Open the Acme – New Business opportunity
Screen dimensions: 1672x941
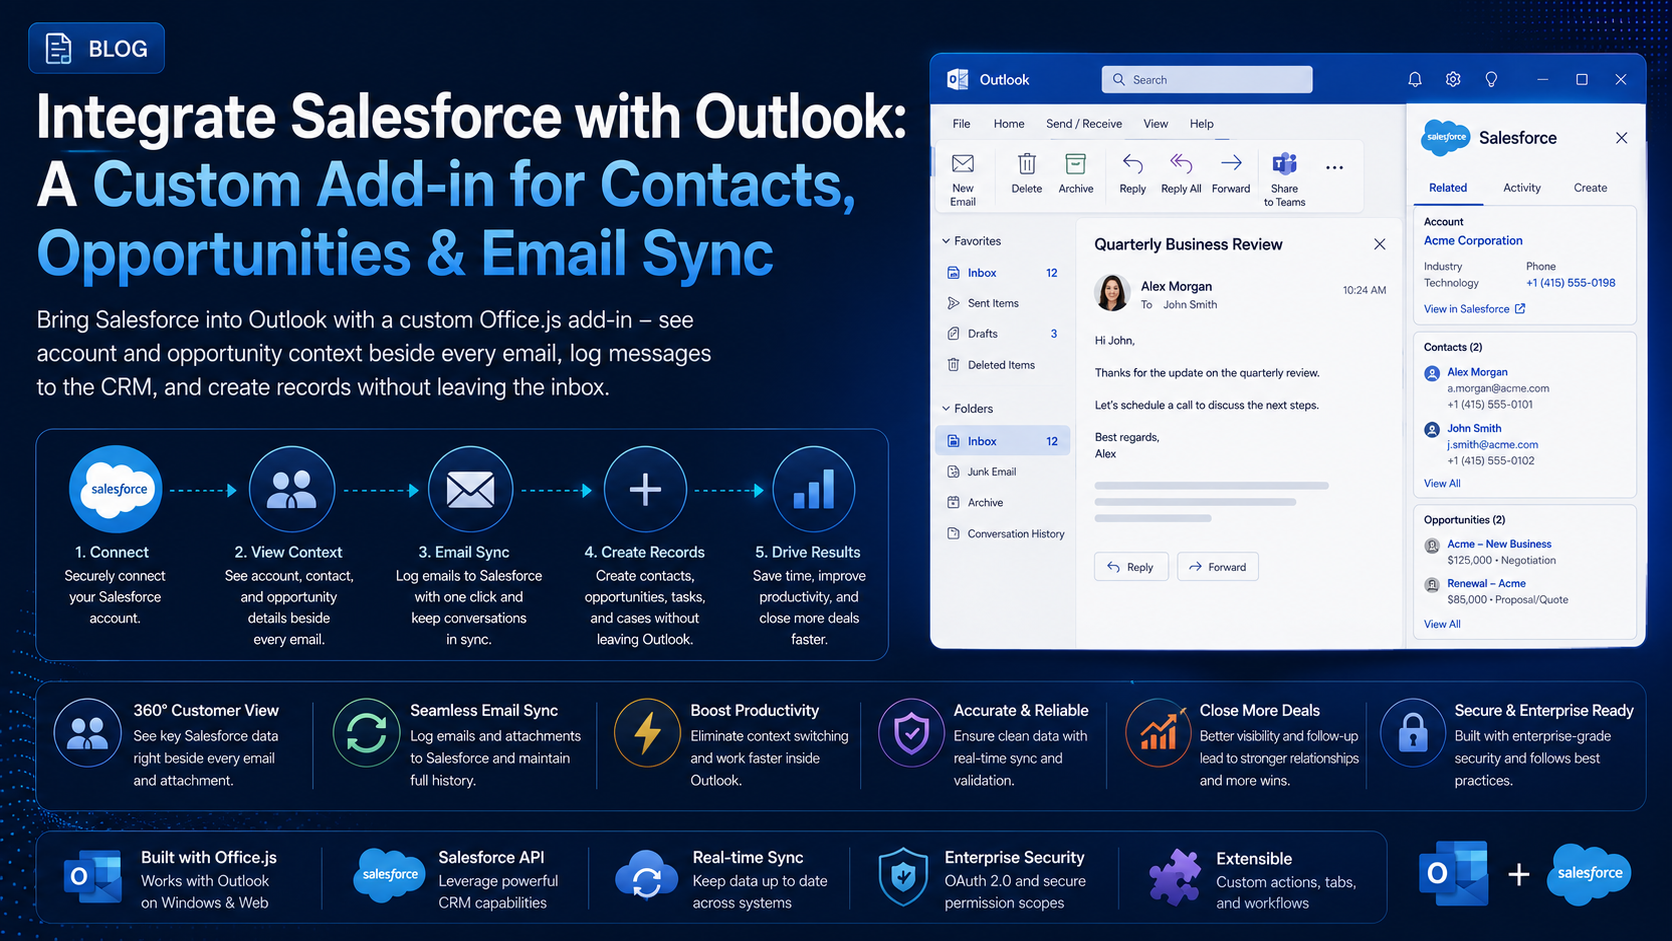[1499, 544]
